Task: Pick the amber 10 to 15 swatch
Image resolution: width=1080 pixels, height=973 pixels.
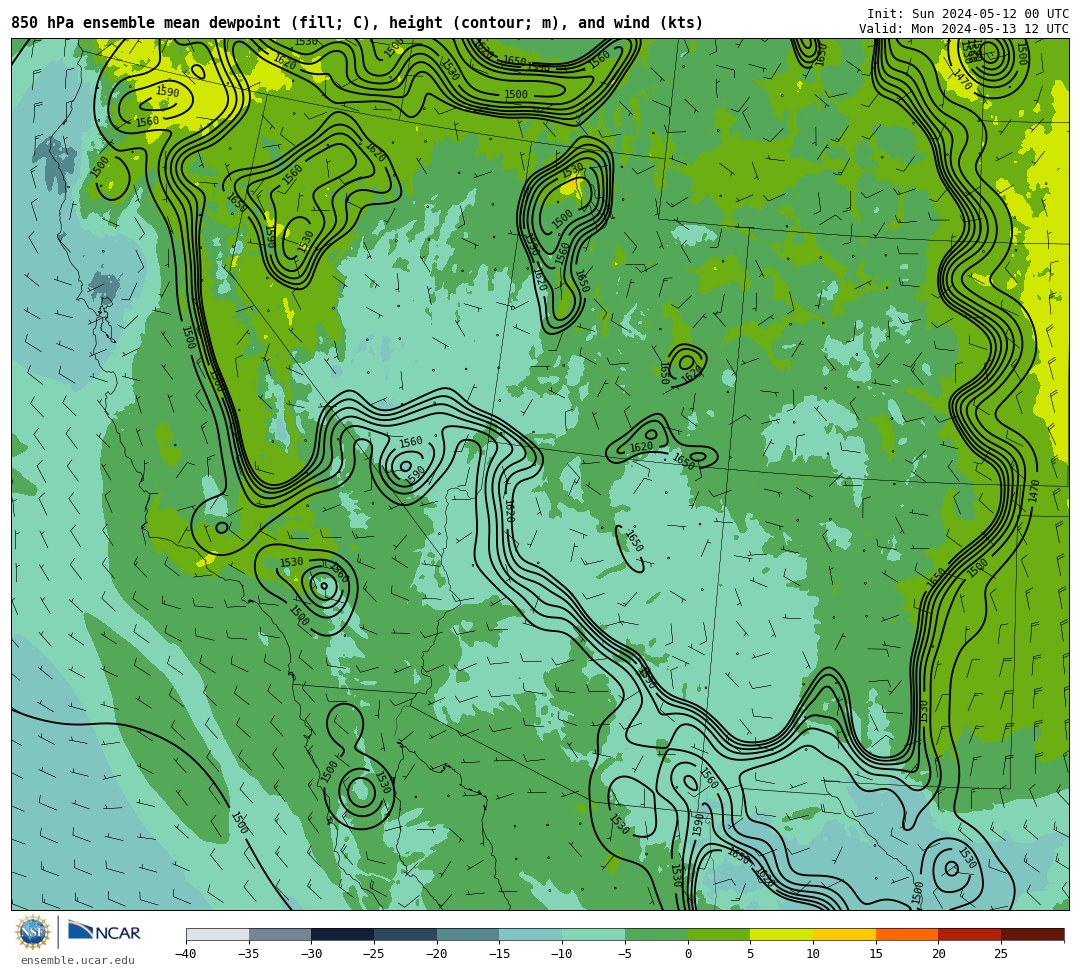Action: [844, 934]
